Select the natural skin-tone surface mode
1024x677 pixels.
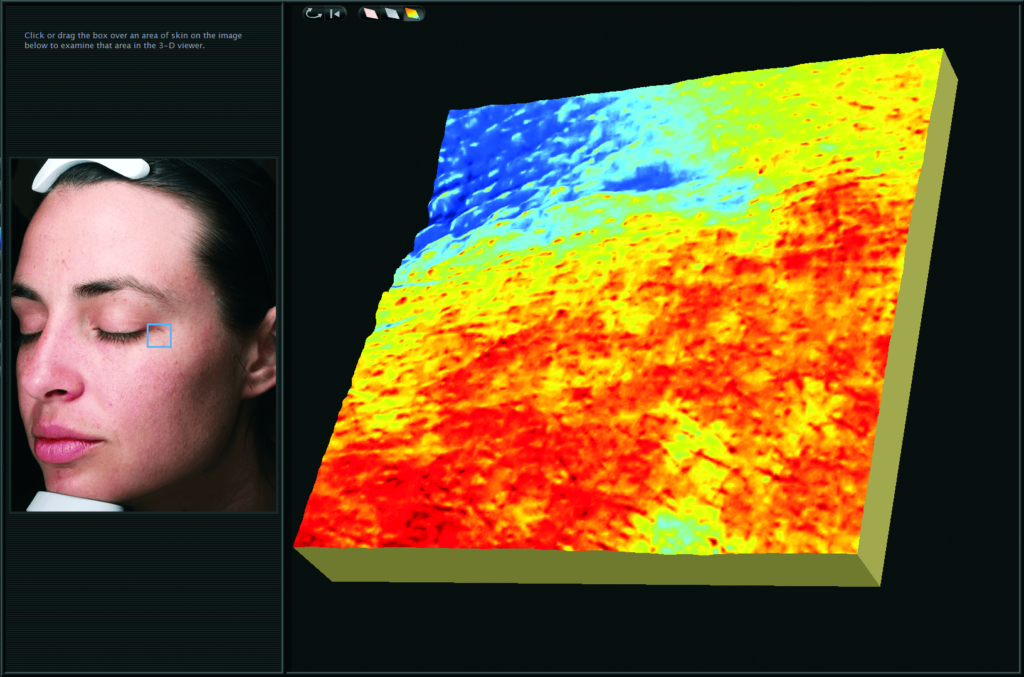pyautogui.click(x=370, y=13)
